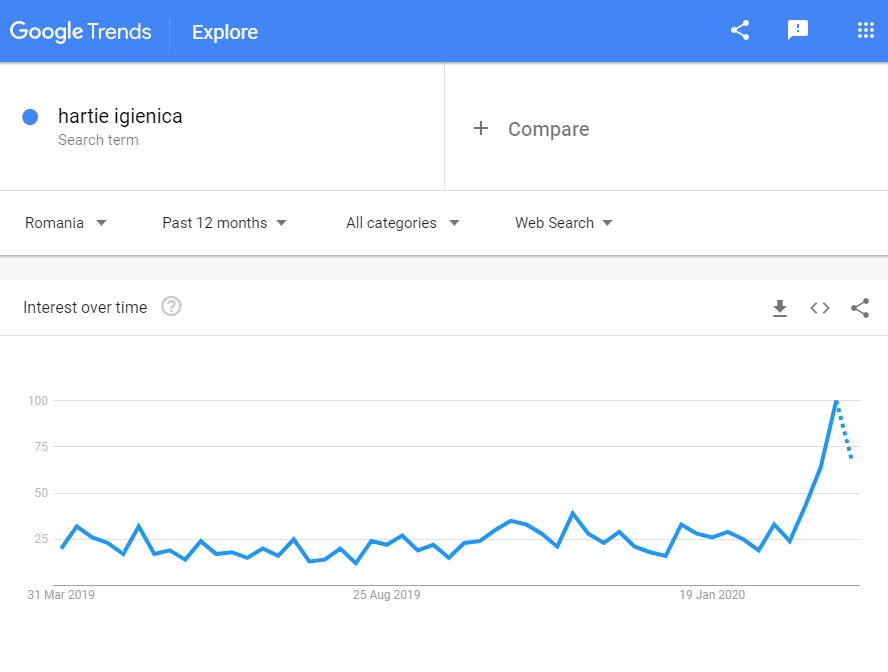Open the Google apps grid icon
888x672 pixels.
click(x=865, y=30)
